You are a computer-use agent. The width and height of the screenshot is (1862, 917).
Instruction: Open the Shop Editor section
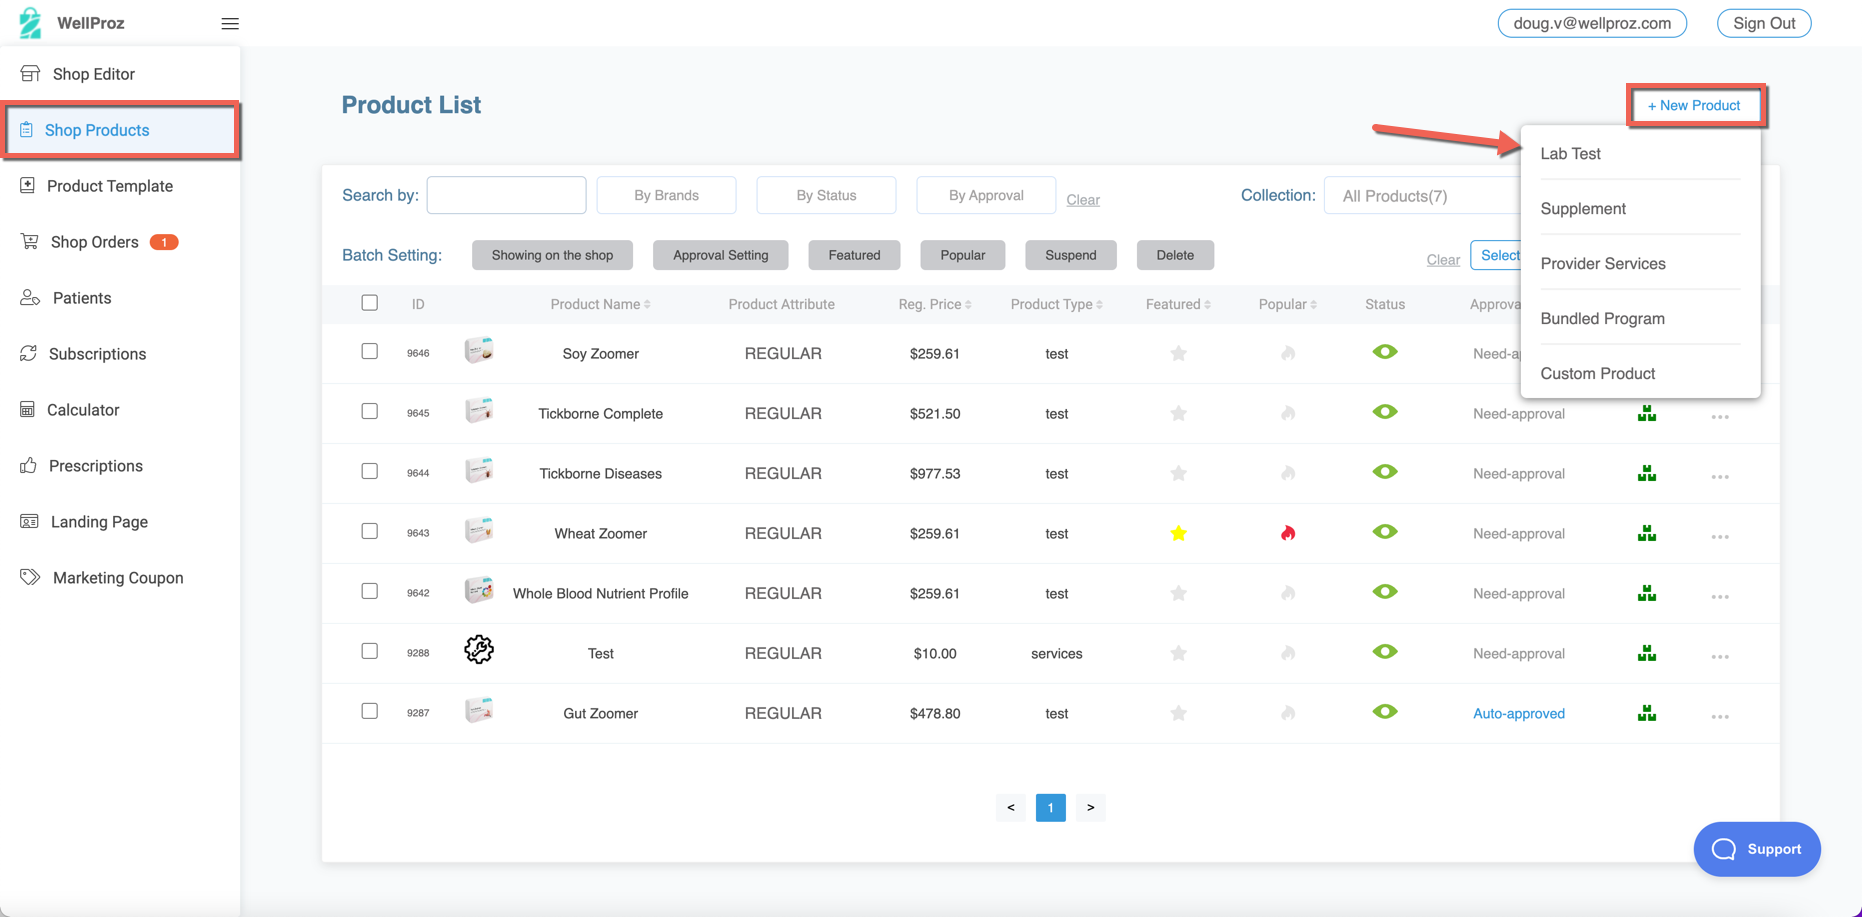[93, 73]
